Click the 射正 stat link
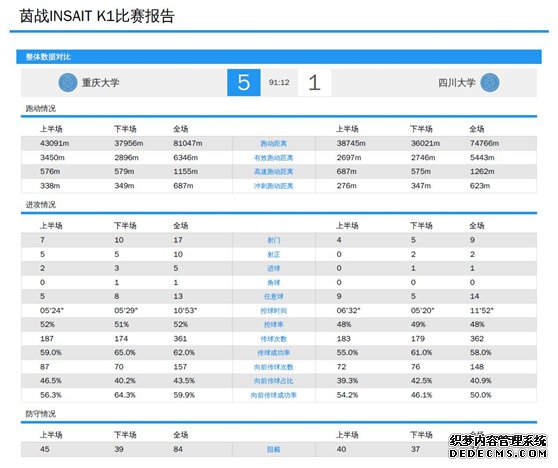558x468 pixels. [274, 254]
